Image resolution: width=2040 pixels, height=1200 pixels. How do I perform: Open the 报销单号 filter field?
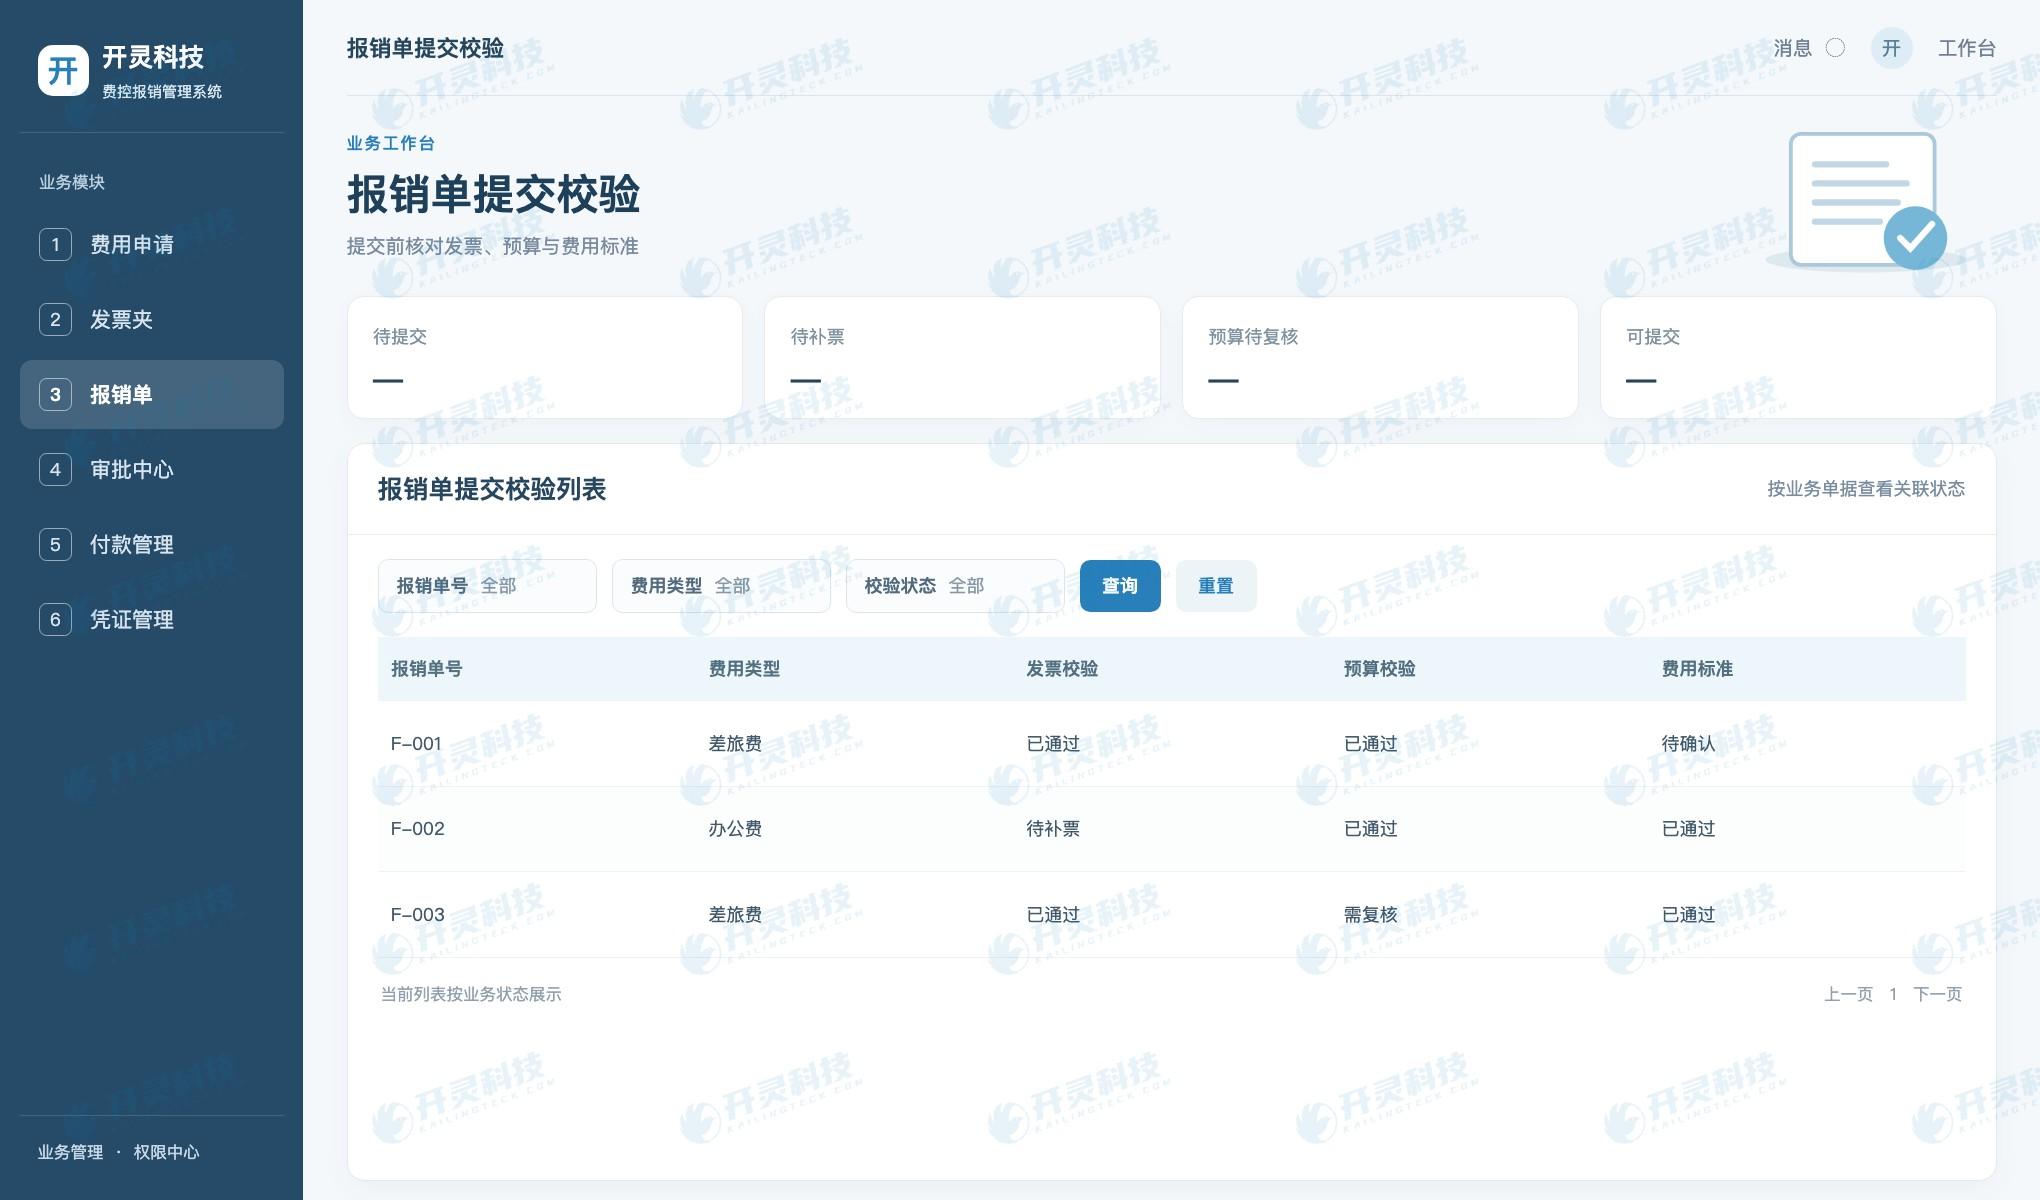click(x=487, y=586)
